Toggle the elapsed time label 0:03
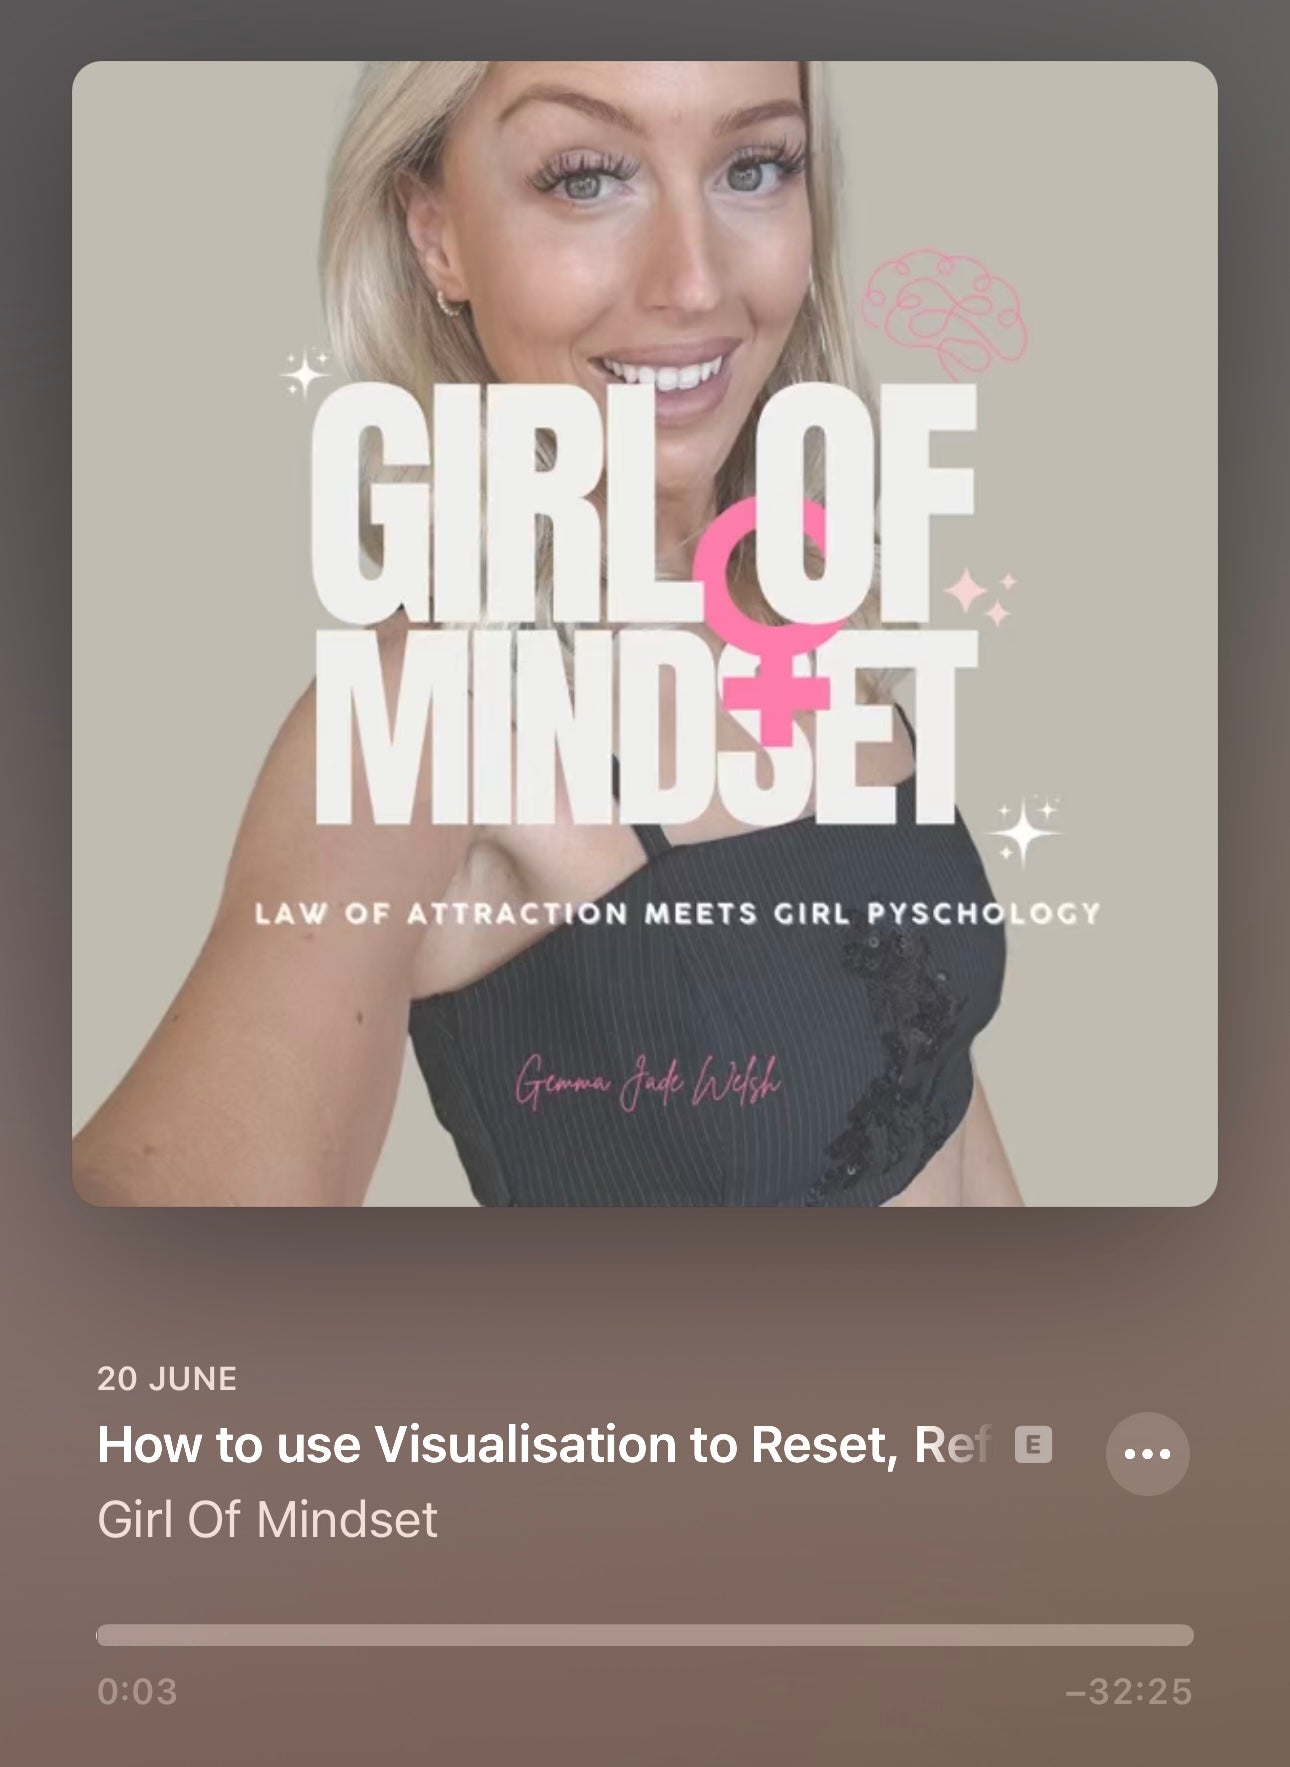This screenshot has width=1290, height=1767. (x=137, y=1691)
